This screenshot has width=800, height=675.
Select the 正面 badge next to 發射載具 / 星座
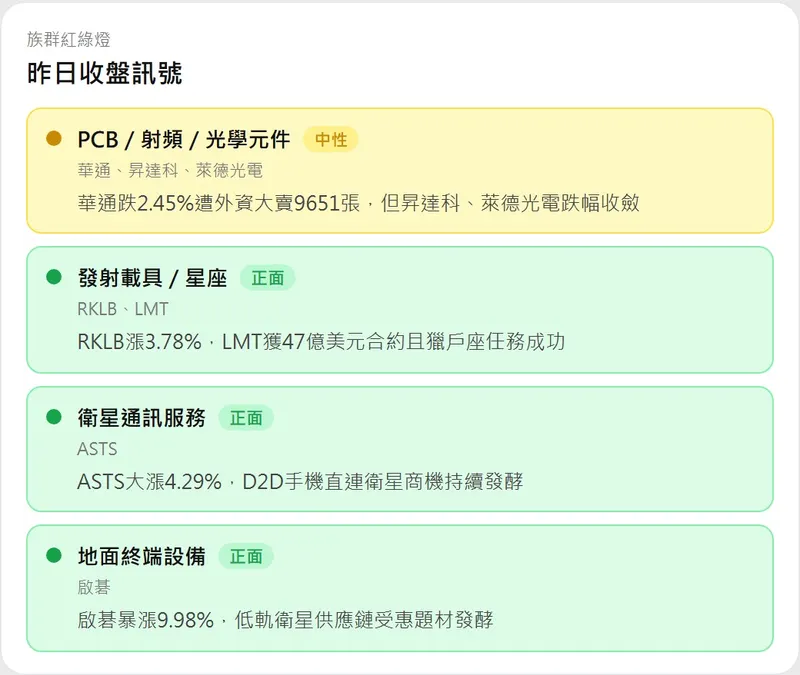click(x=267, y=279)
